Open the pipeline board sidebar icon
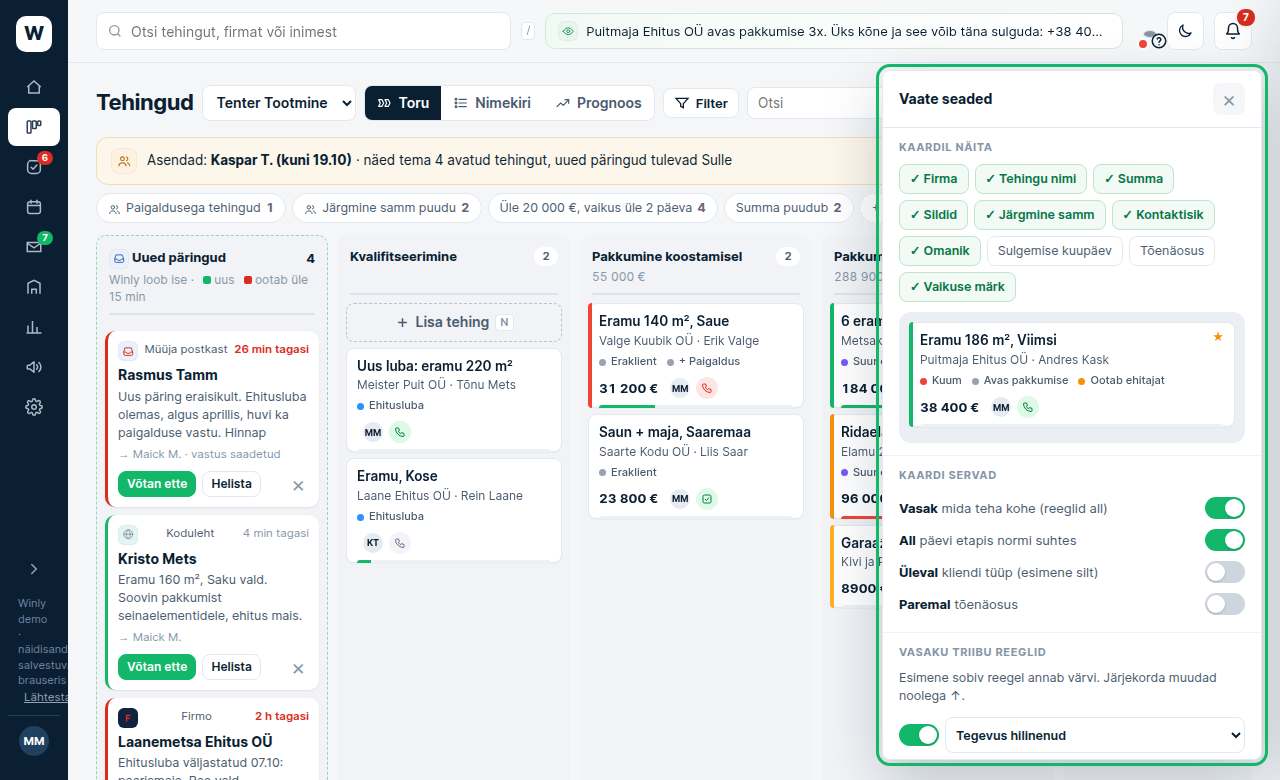The image size is (1280, 780). click(x=34, y=127)
